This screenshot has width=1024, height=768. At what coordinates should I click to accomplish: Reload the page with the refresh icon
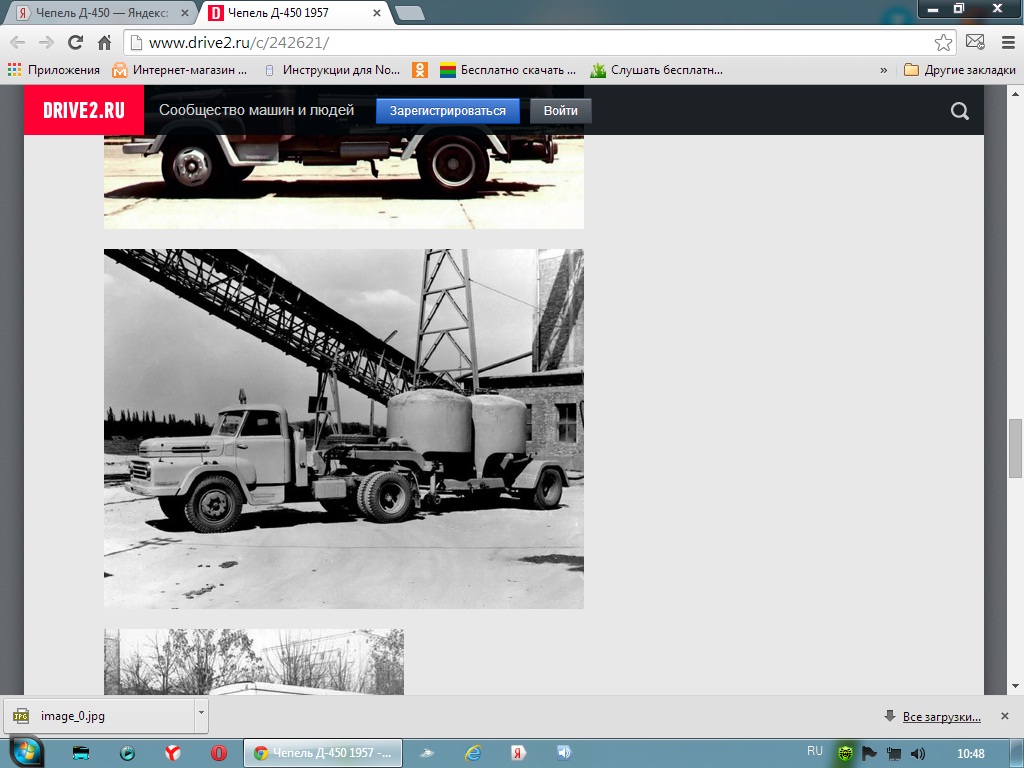75,43
